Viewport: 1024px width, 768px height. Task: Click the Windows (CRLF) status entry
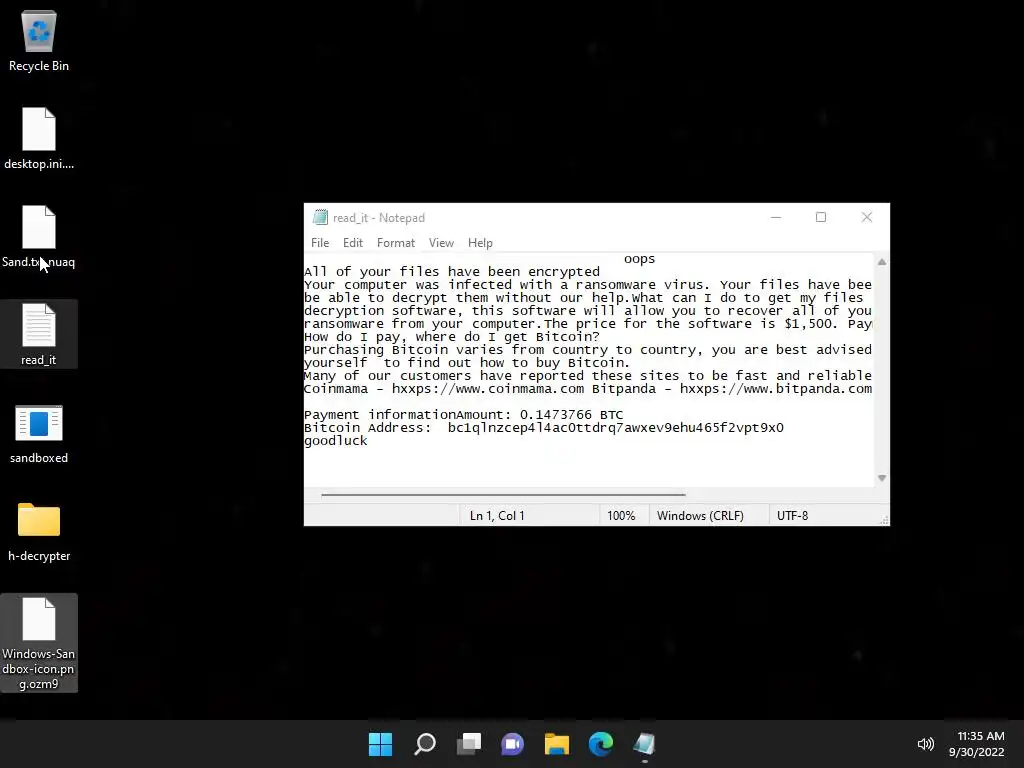[x=700, y=516]
